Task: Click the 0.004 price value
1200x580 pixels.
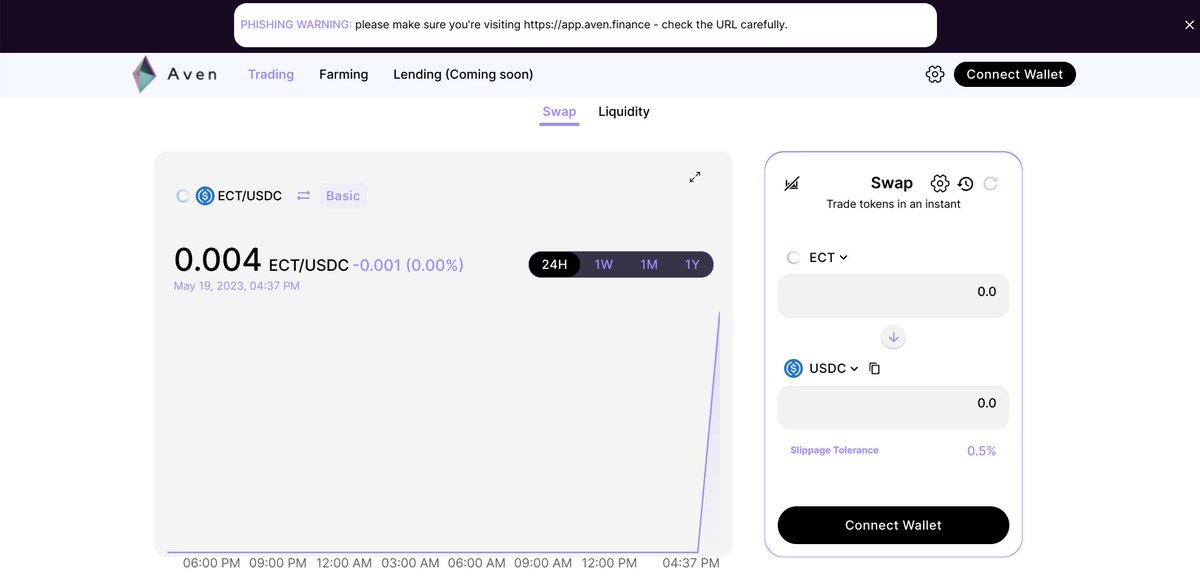Action: [218, 260]
